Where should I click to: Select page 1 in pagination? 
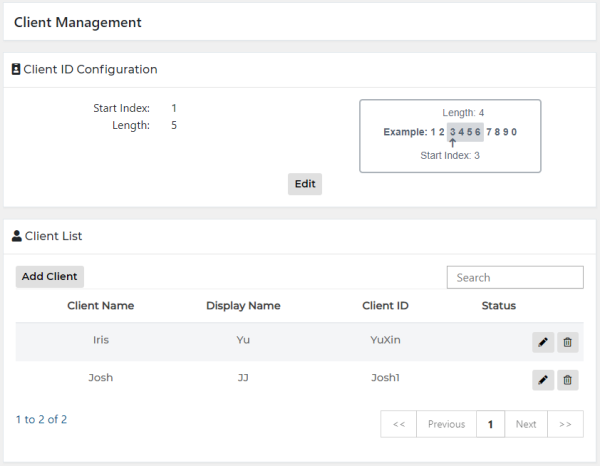click(x=490, y=424)
